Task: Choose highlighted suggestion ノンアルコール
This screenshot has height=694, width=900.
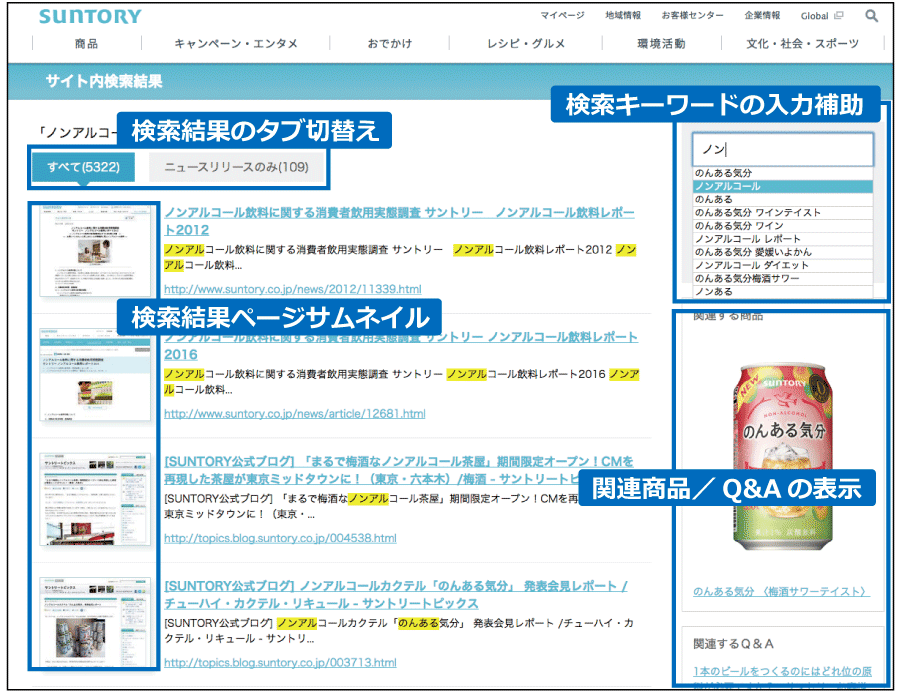Action: pyautogui.click(x=783, y=186)
